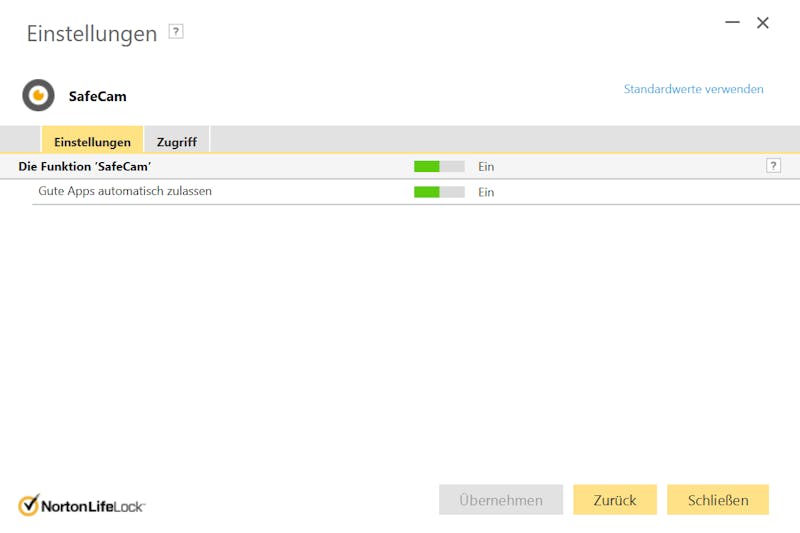Viewport: 800px width, 533px height.
Task: Go back with the Zurück button
Action: (x=615, y=500)
